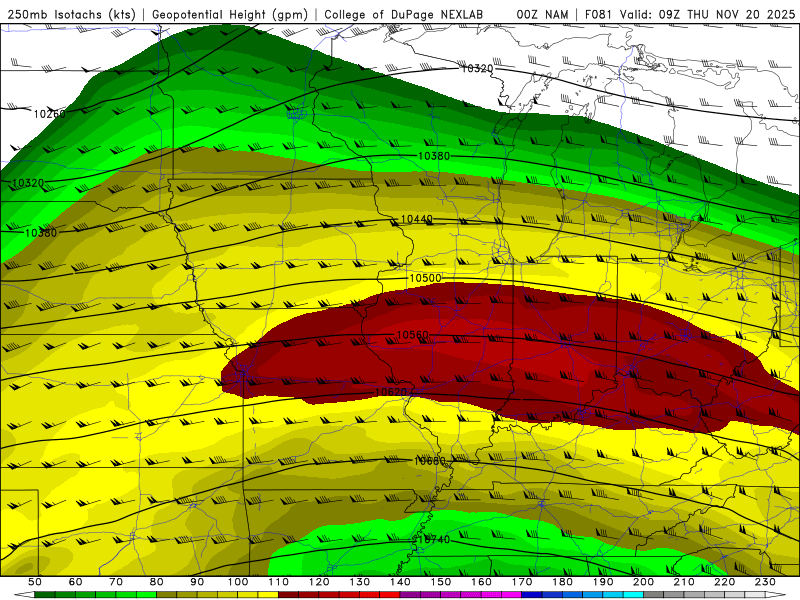Select the 160 value on the color scale
The image size is (800, 600).
pos(482,582)
